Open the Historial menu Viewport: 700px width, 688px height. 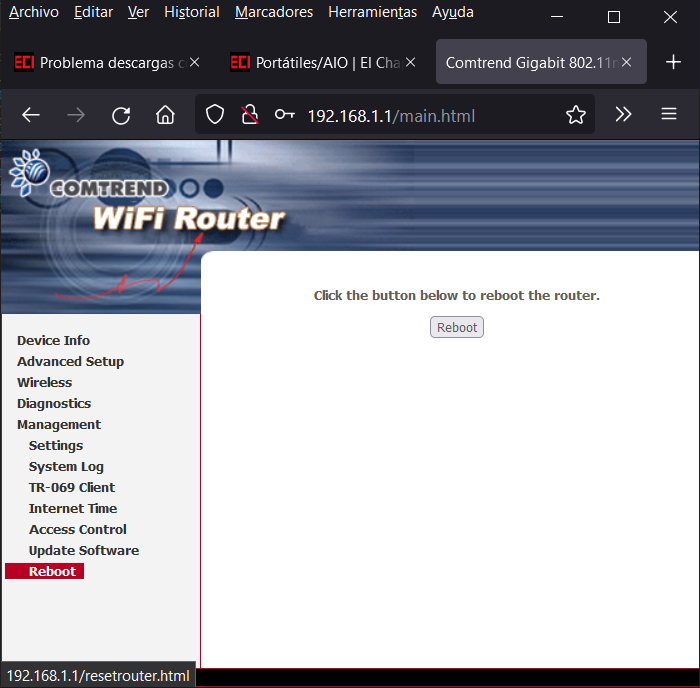pyautogui.click(x=192, y=12)
